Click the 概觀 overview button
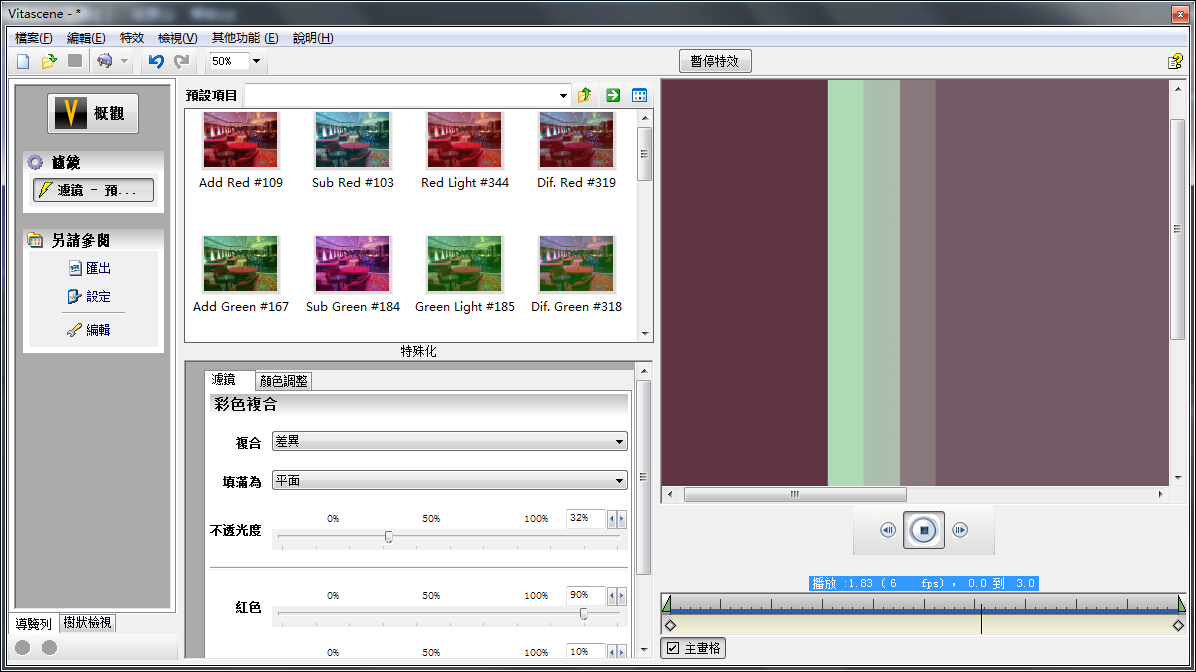1196x672 pixels. pyautogui.click(x=93, y=114)
